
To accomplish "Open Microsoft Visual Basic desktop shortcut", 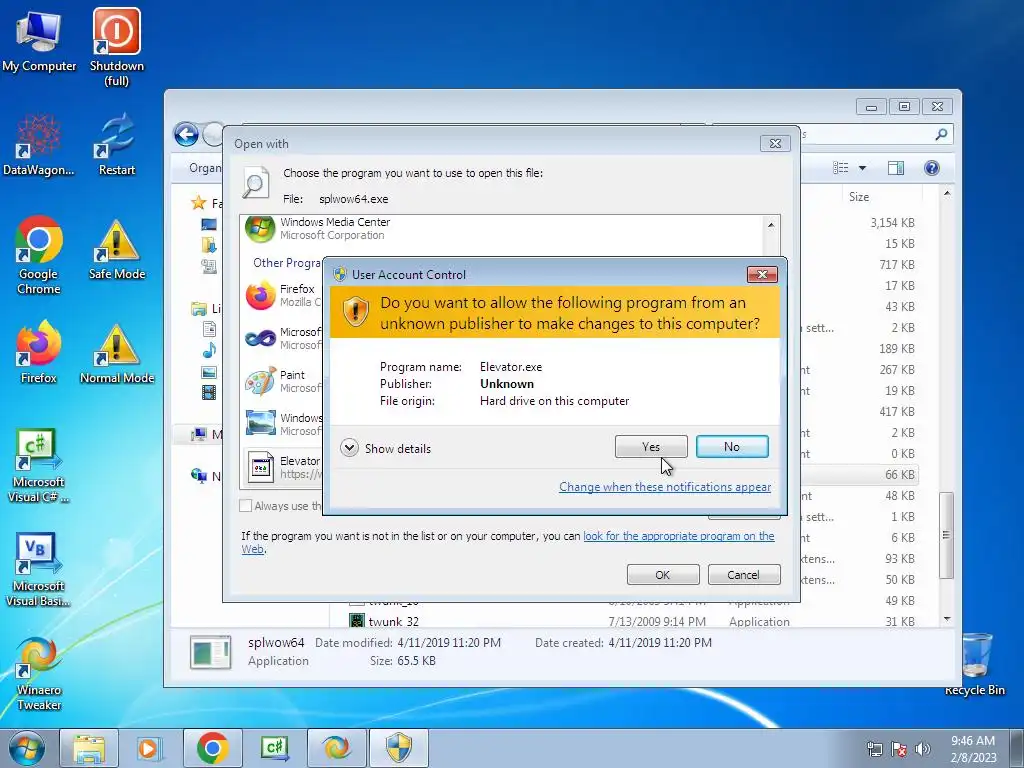I will click(x=39, y=570).
